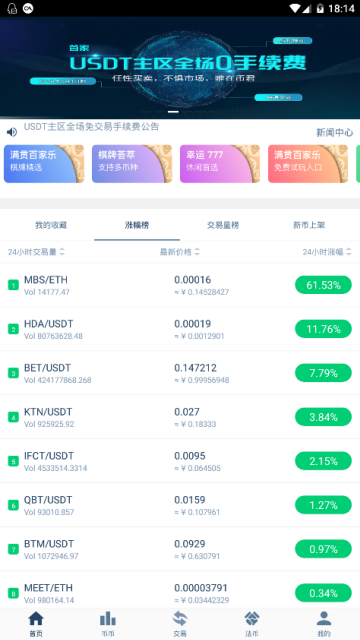Image resolution: width=360 pixels, height=640 pixels.
Task: Open the 币币 chart icon in bottom bar
Action: [108, 619]
